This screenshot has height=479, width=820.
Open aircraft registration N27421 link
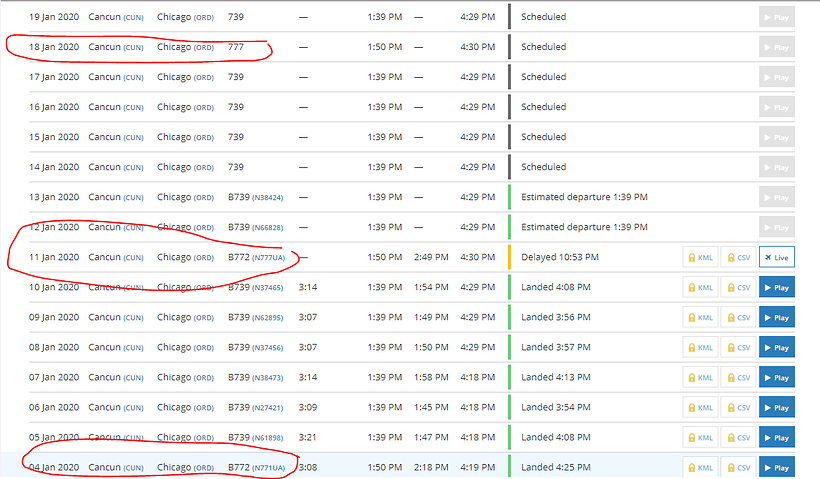pos(267,408)
